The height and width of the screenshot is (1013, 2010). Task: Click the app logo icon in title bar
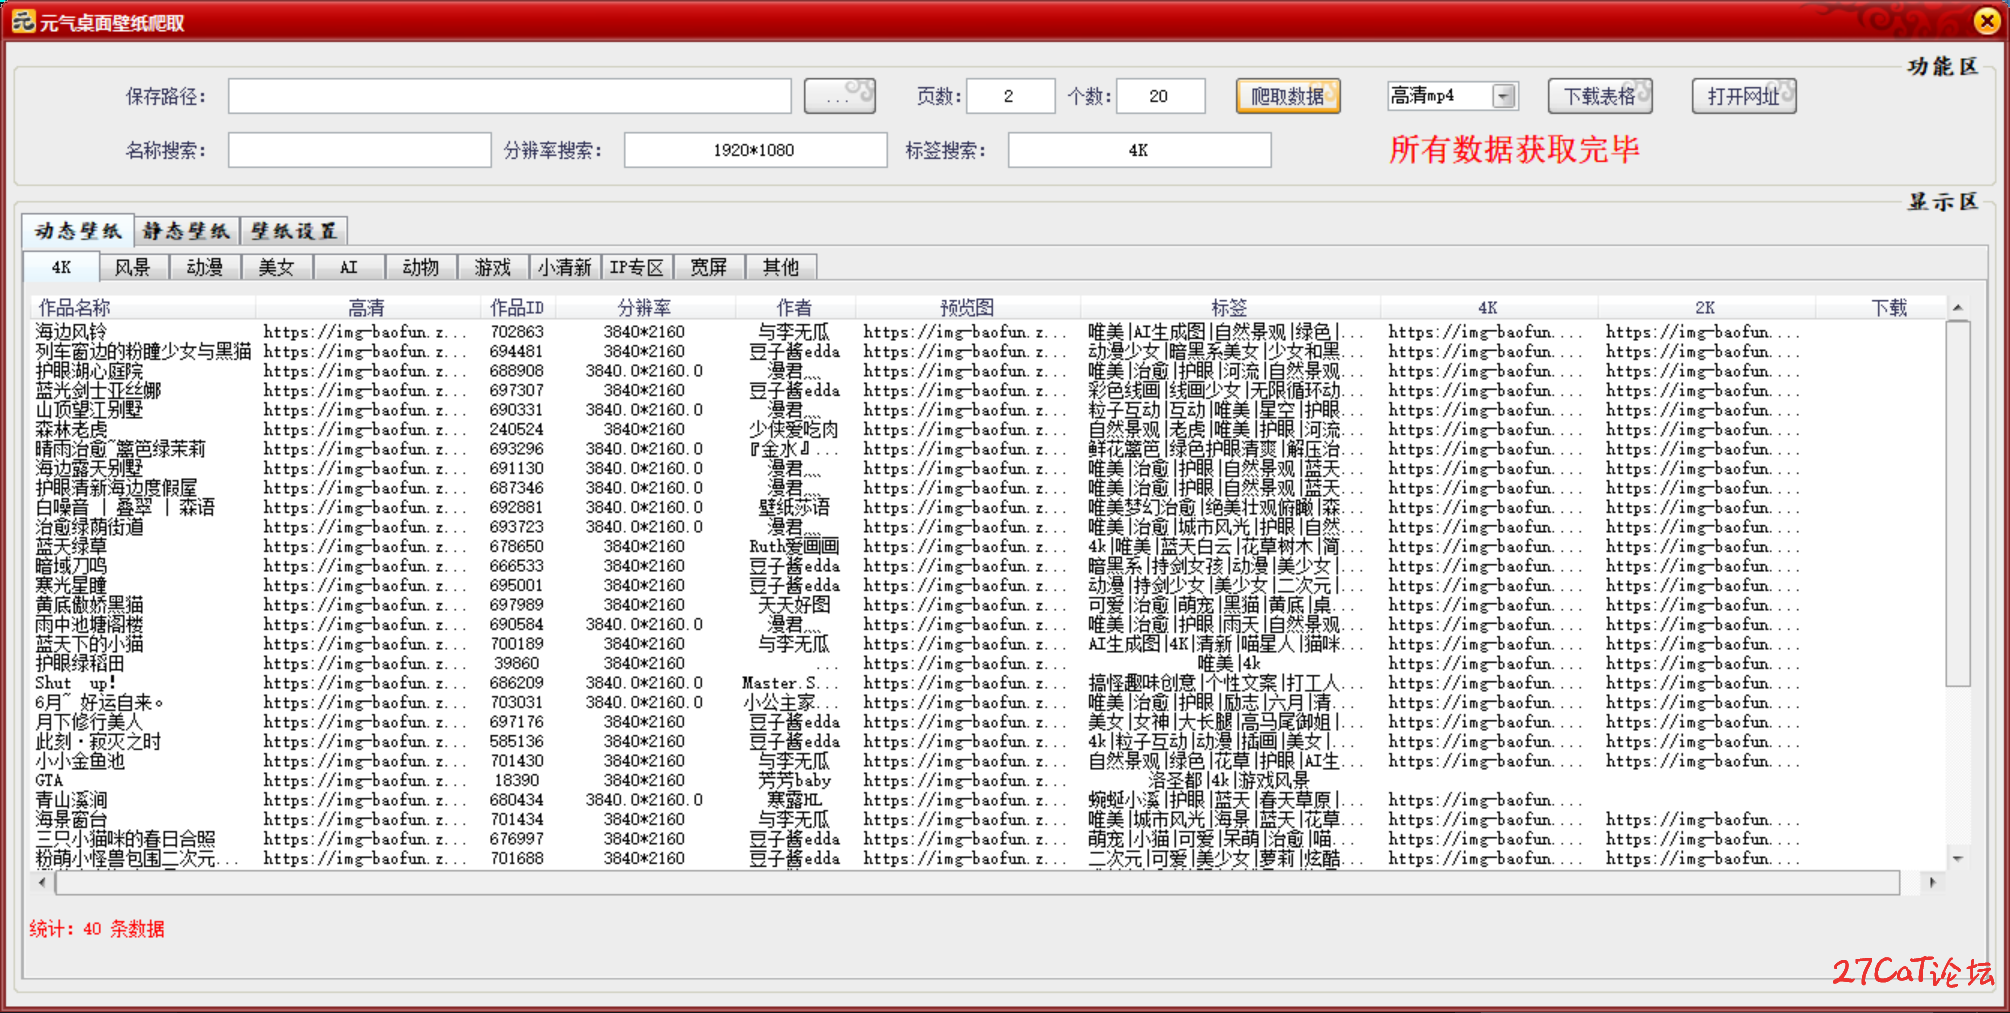[23, 21]
